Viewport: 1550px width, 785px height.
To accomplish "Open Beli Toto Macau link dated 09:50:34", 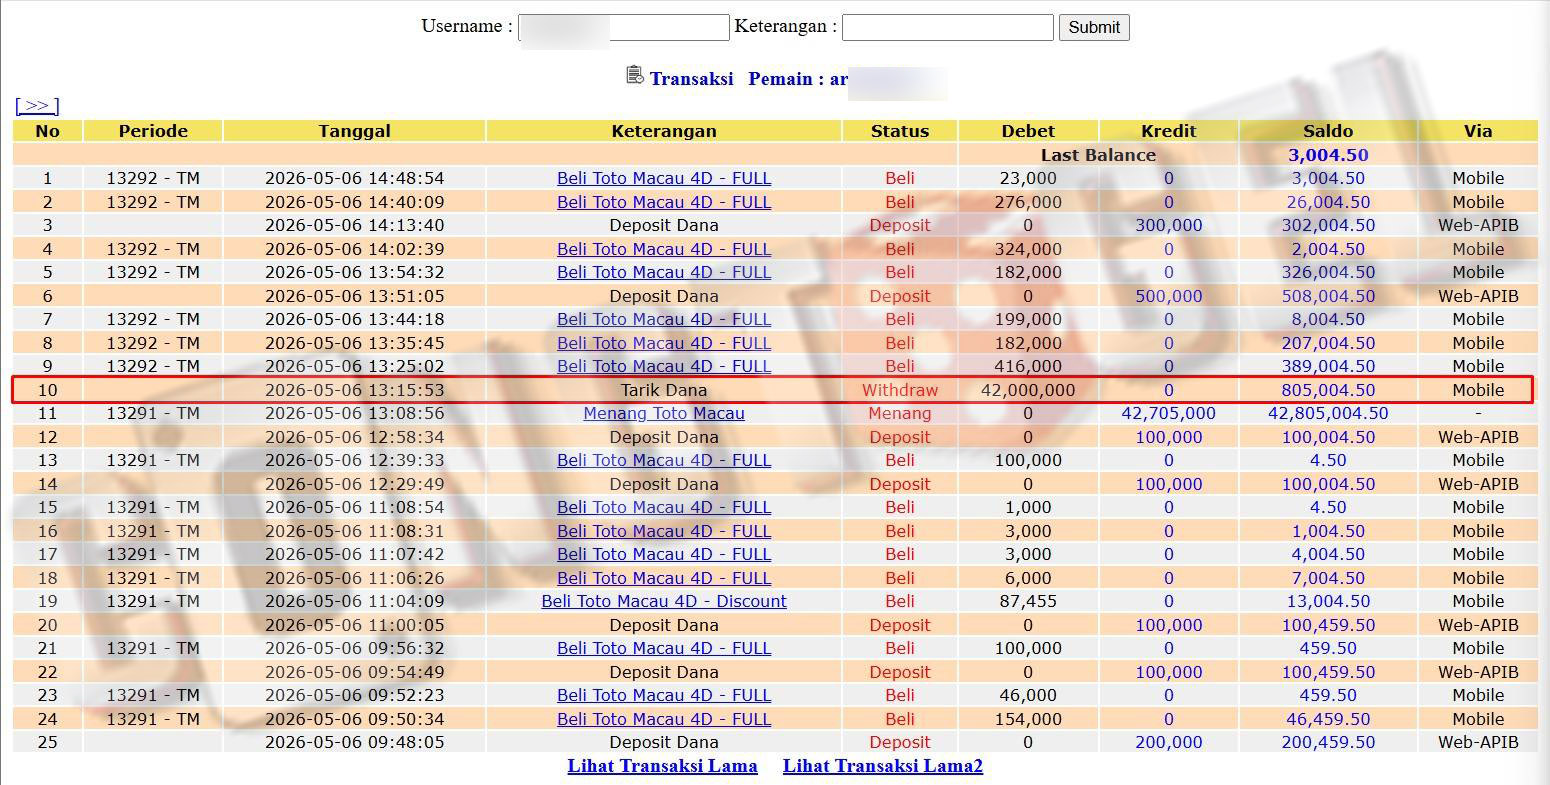I will click(664, 719).
